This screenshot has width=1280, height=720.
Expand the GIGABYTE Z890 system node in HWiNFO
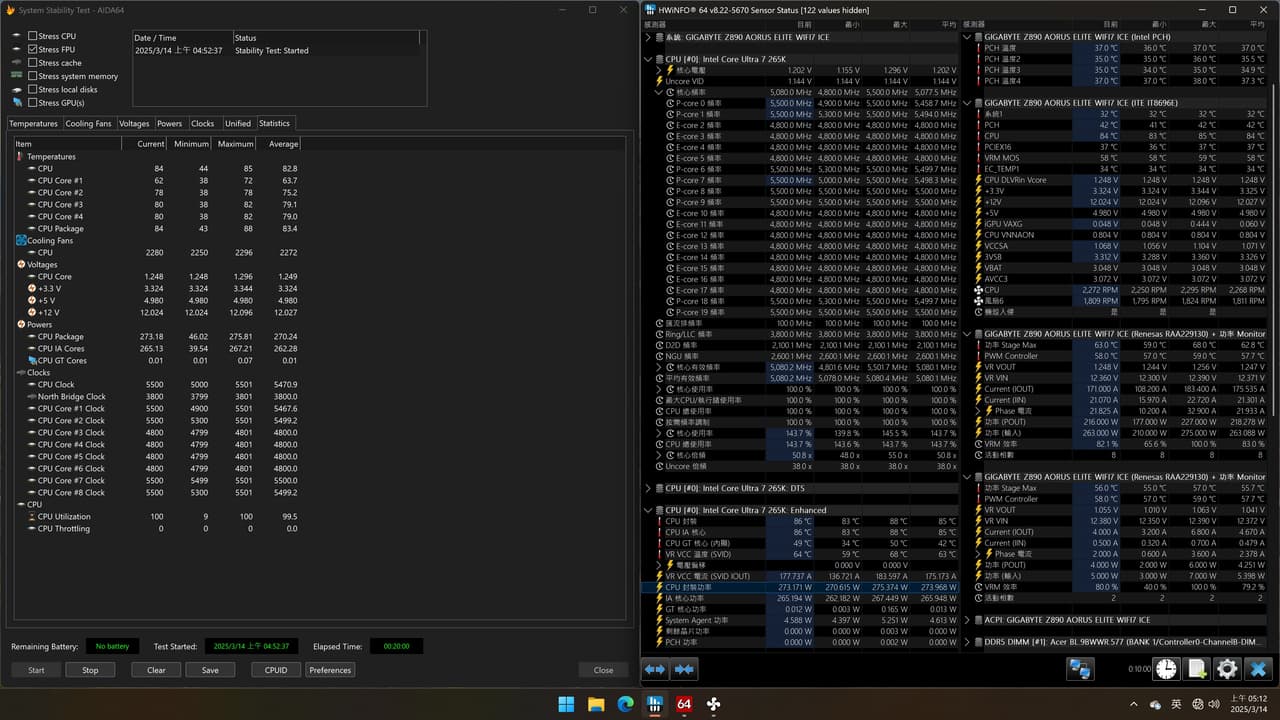649,37
